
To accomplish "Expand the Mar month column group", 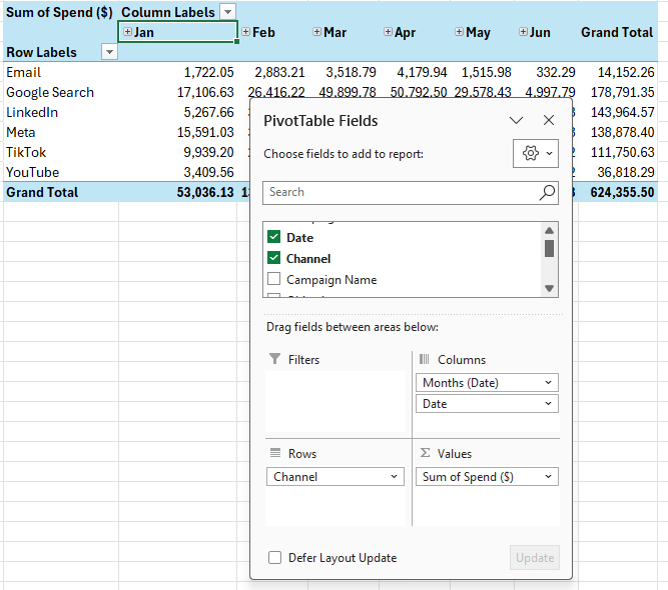I will pyautogui.click(x=317, y=32).
